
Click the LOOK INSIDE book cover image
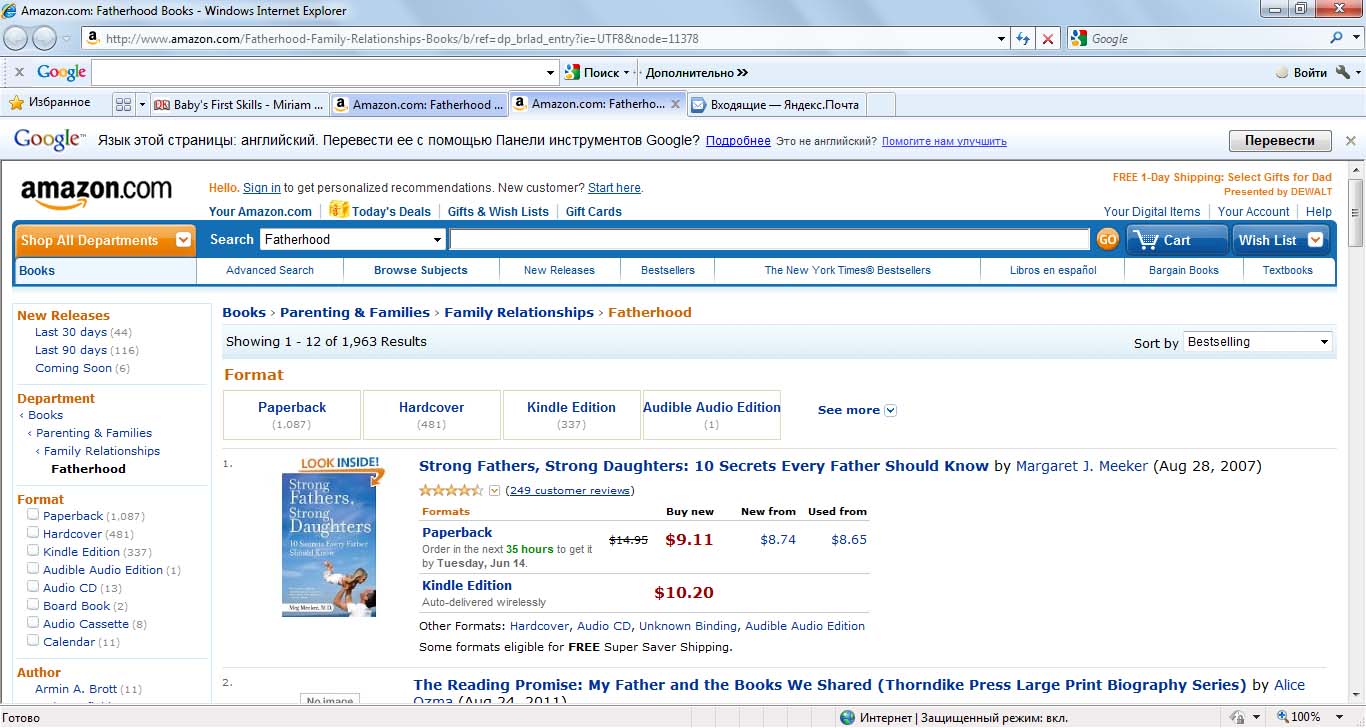(x=329, y=537)
